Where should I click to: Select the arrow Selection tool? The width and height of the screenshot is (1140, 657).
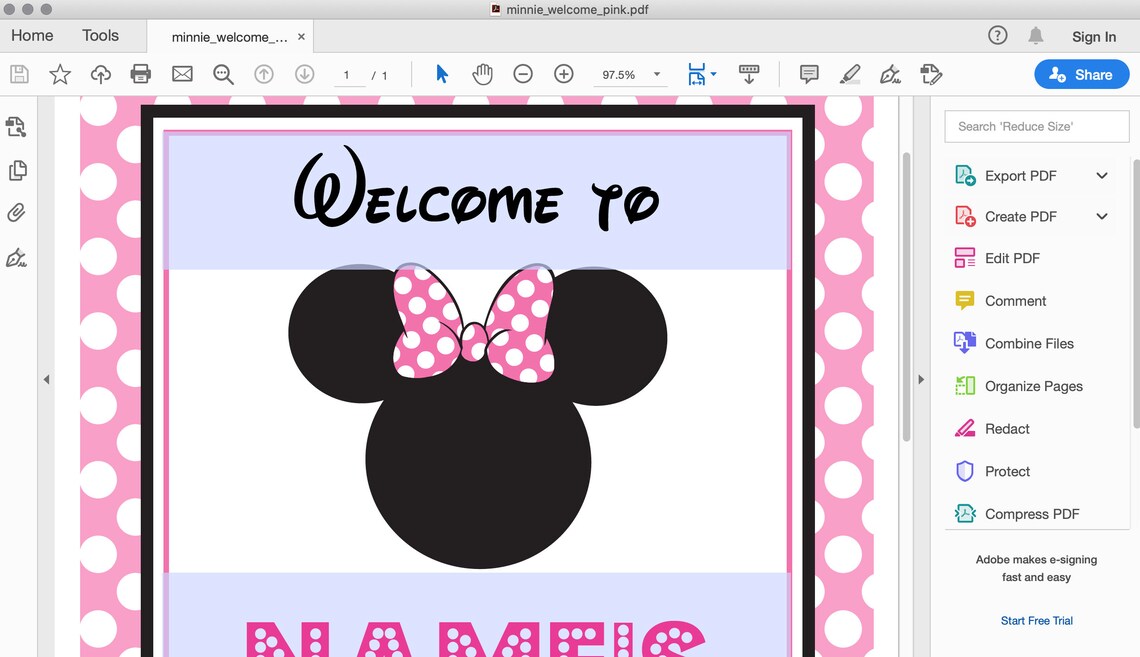tap(440, 74)
